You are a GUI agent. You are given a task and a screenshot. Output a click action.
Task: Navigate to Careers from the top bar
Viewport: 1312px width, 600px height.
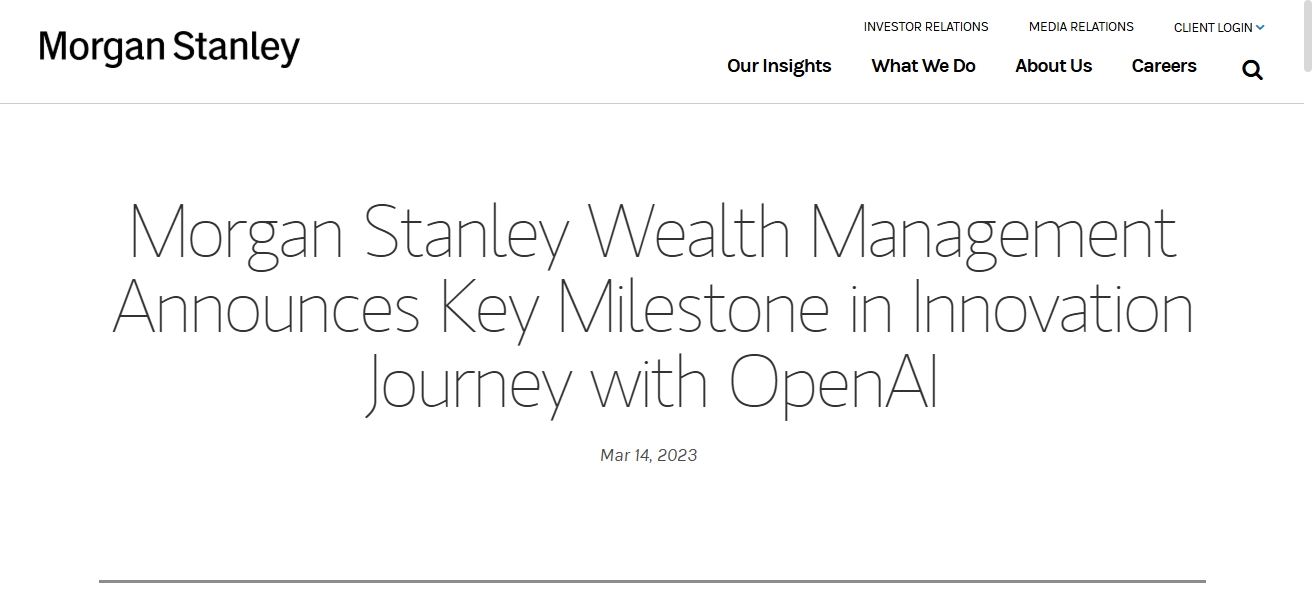pyautogui.click(x=1164, y=65)
